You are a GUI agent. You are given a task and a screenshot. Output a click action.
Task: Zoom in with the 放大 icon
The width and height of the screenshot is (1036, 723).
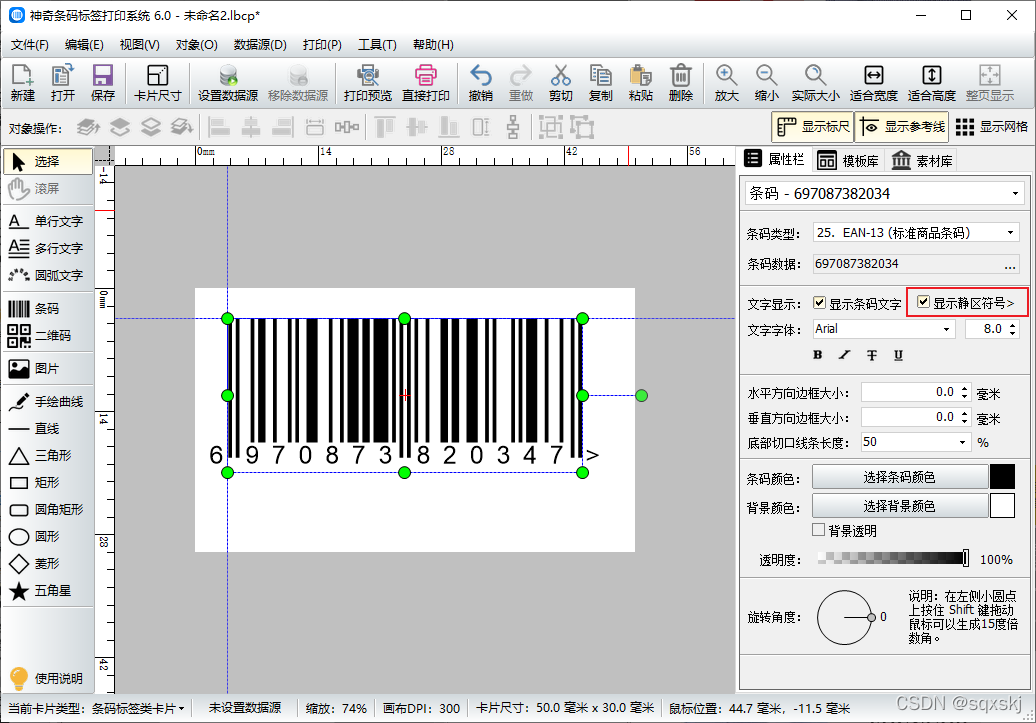click(726, 83)
